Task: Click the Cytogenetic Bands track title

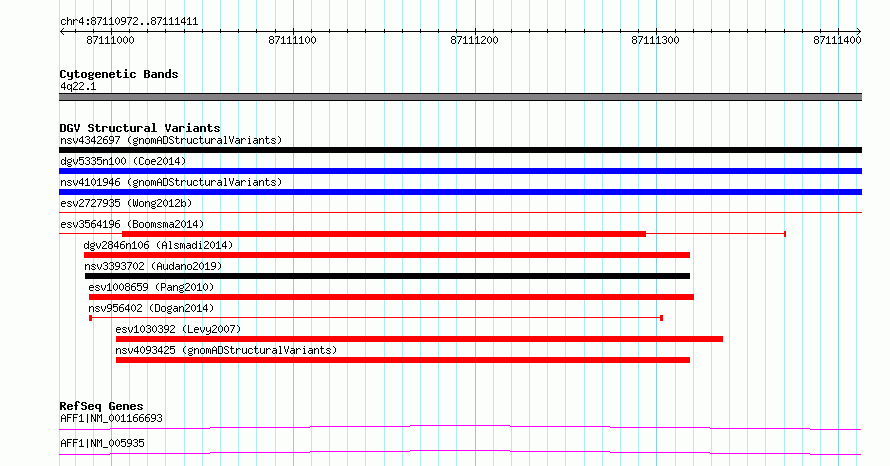Action: (x=119, y=74)
